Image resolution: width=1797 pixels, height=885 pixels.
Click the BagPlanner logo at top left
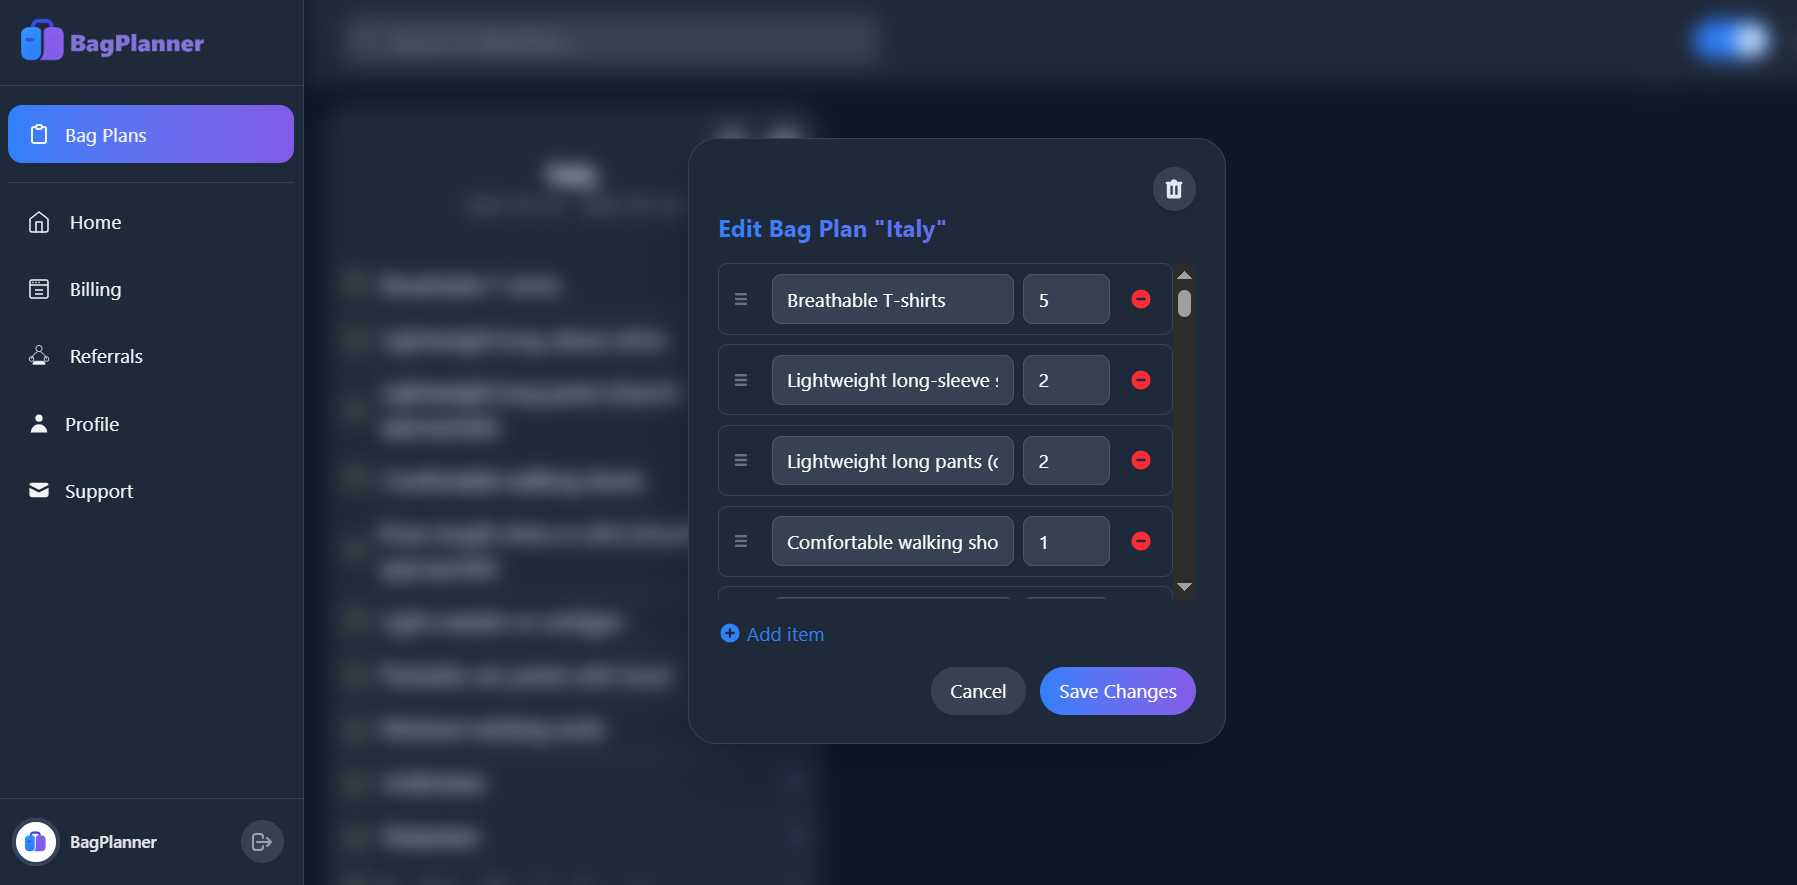coord(112,42)
